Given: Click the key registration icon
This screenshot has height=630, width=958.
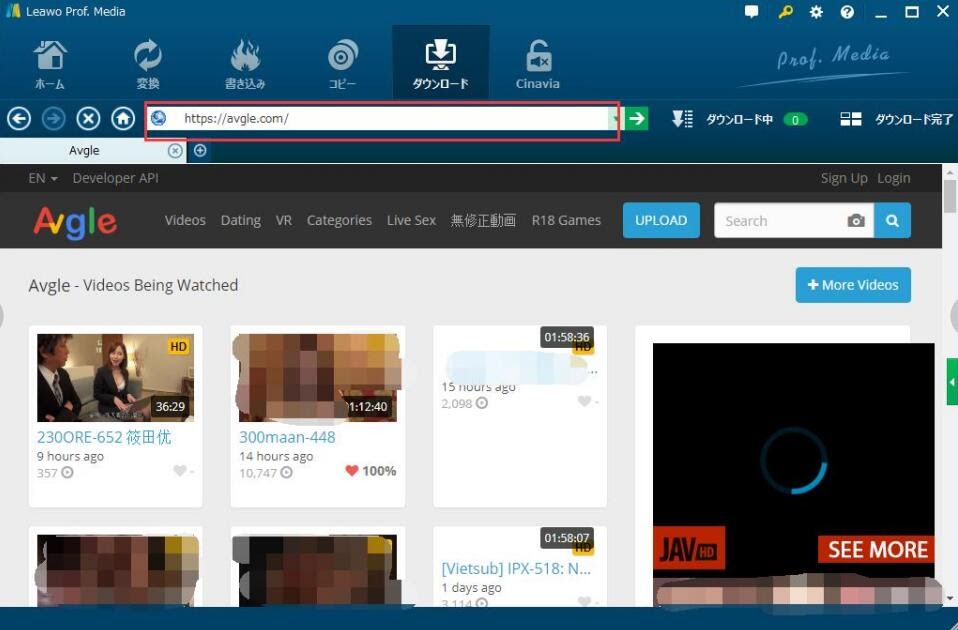Looking at the screenshot, I should (786, 12).
